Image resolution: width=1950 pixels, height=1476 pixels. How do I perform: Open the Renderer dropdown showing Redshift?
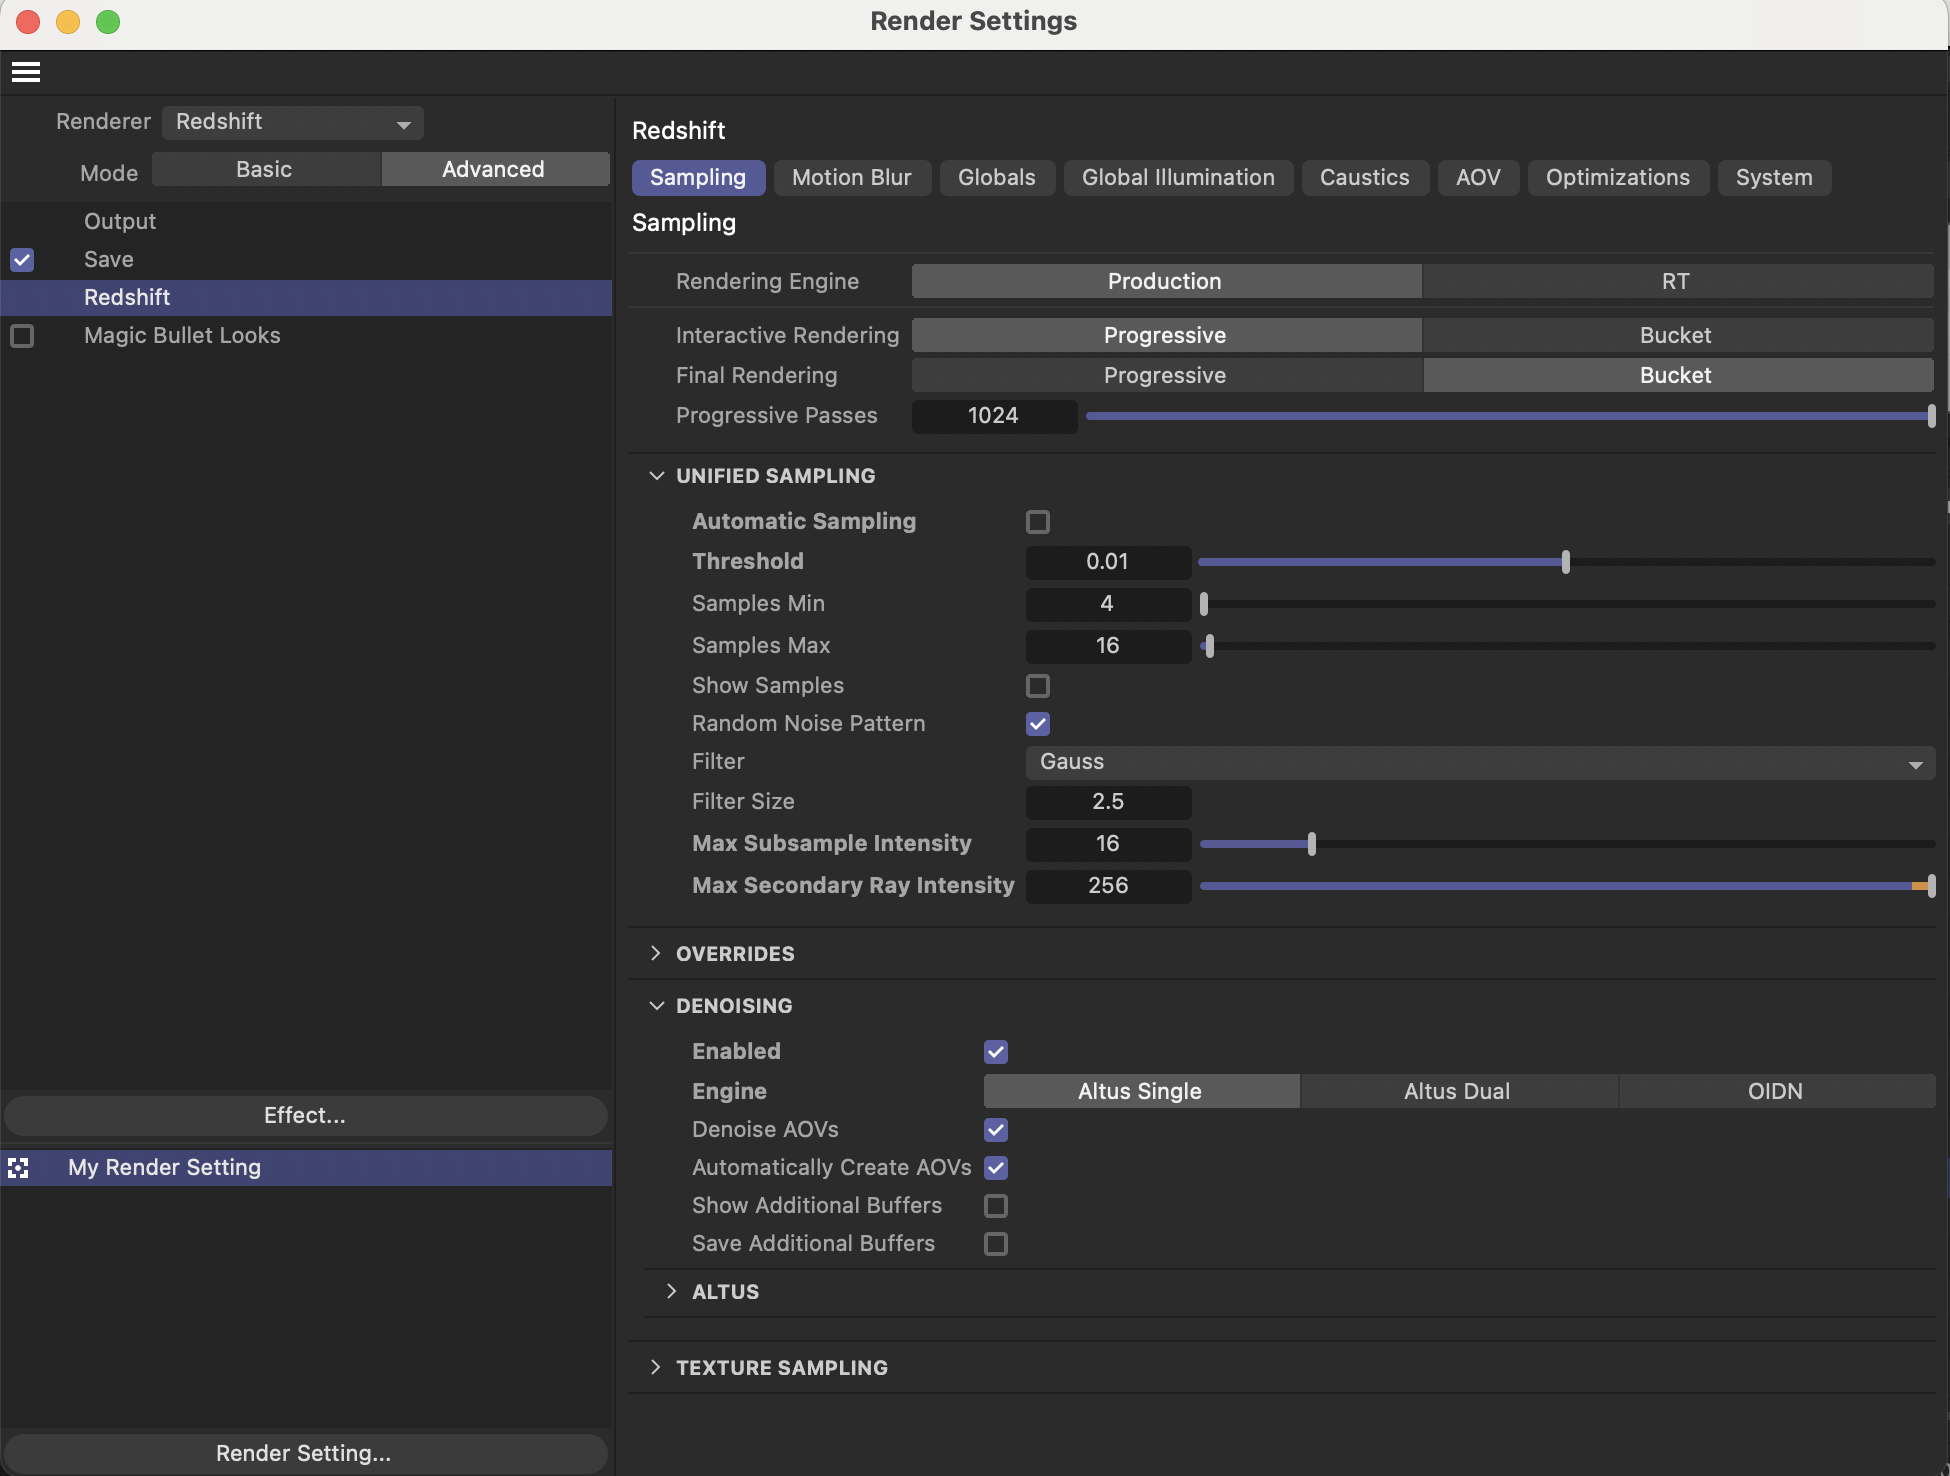point(293,122)
